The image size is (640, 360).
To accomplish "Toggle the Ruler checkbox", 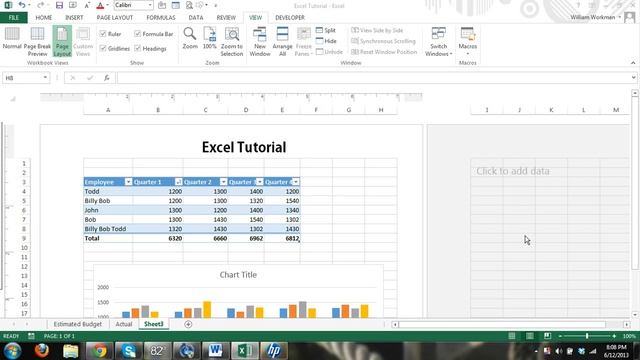I will click(x=103, y=34).
